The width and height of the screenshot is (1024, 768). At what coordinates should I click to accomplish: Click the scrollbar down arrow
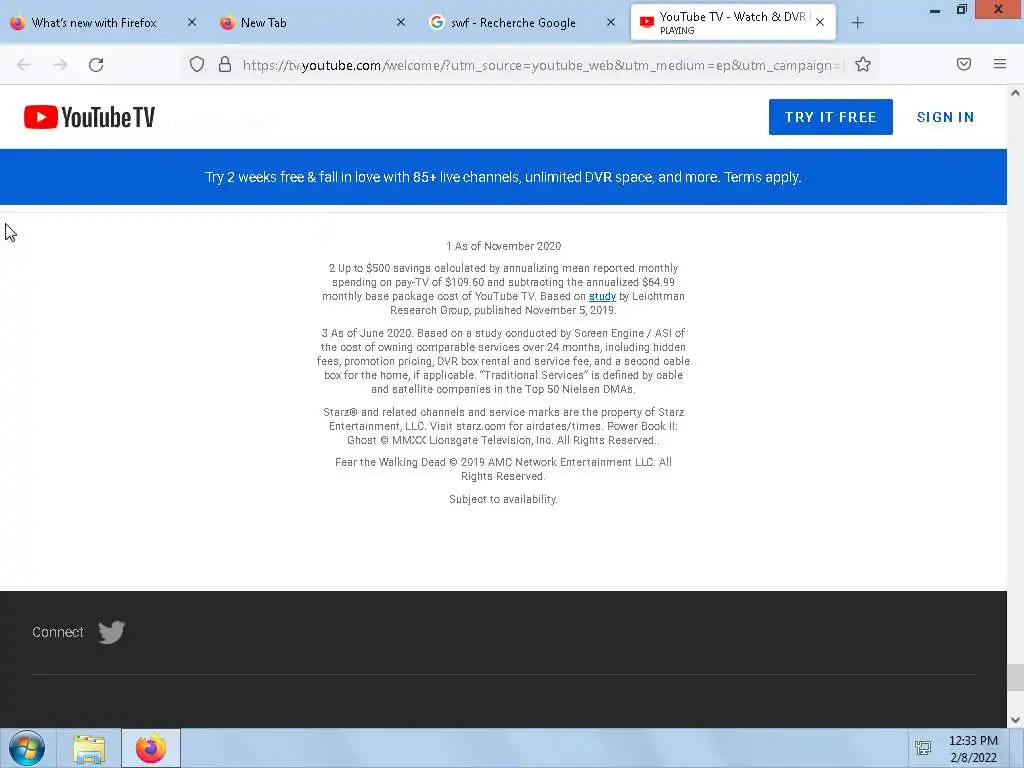click(x=1016, y=720)
